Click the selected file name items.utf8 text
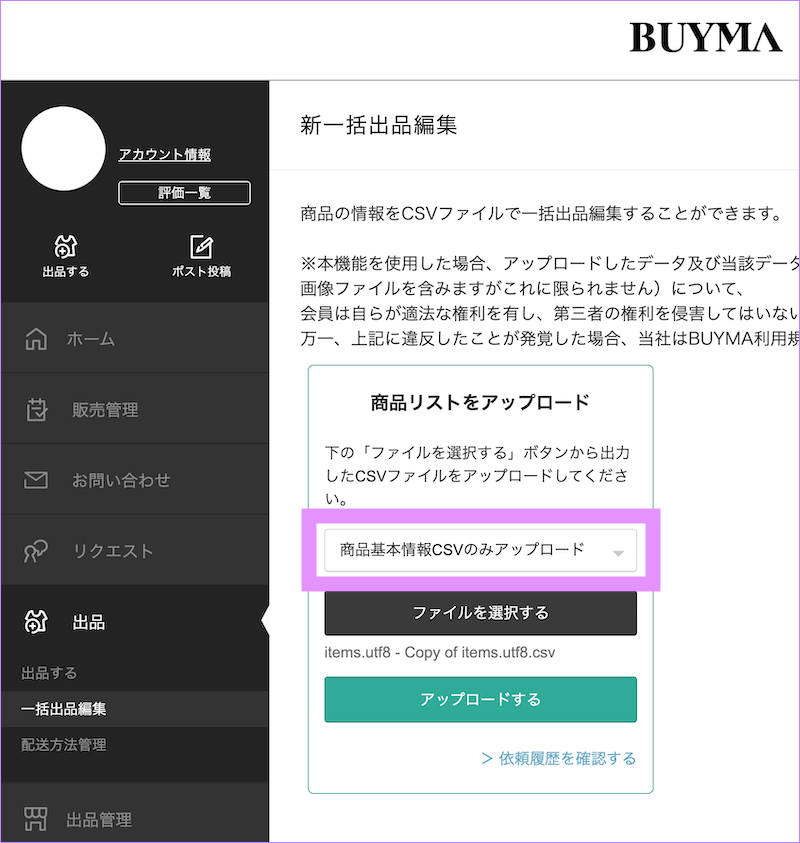Viewport: 800px width, 843px height. click(x=439, y=652)
